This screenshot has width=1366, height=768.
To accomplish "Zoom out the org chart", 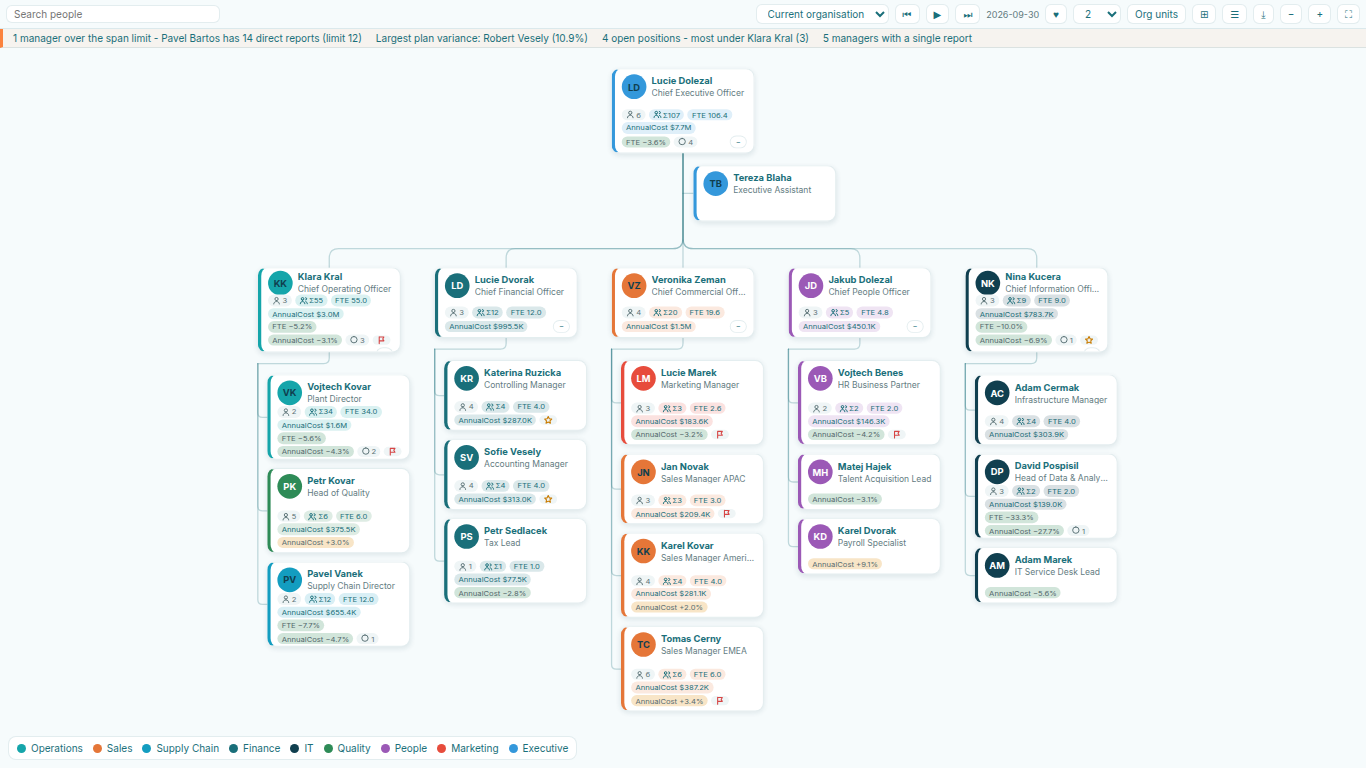I will [1291, 14].
